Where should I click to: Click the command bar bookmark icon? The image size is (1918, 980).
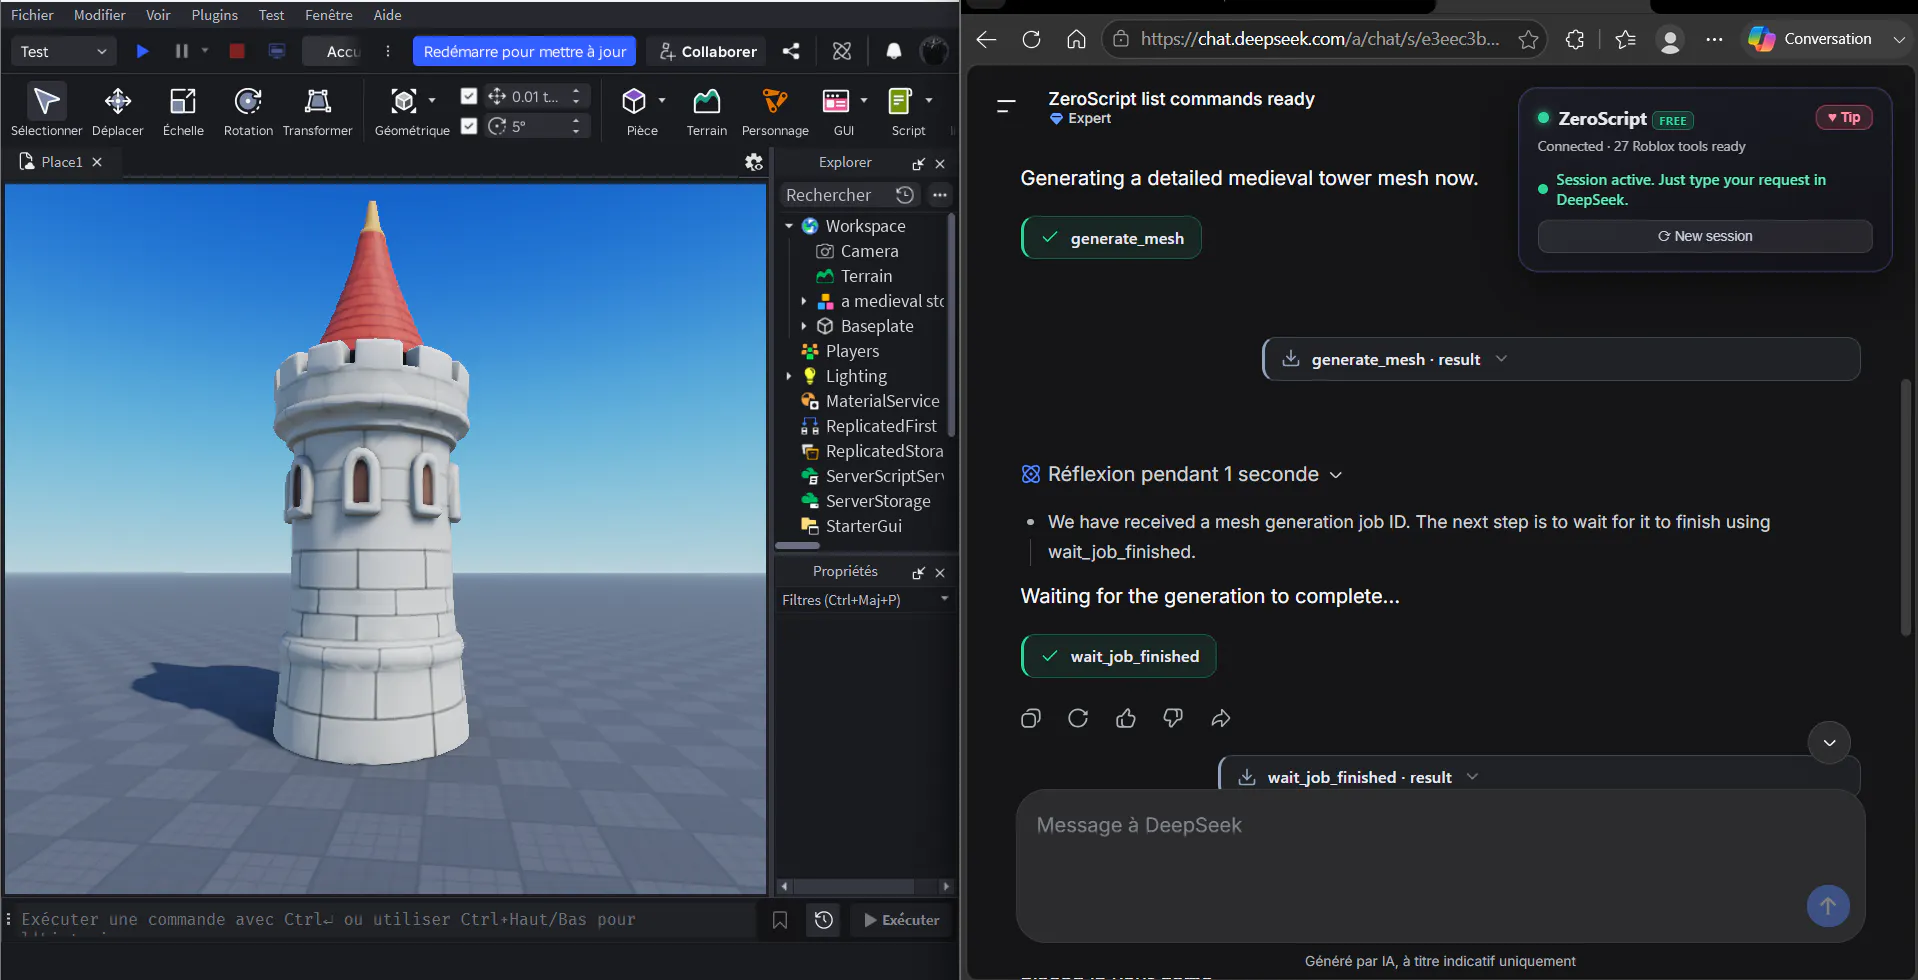pos(780,920)
